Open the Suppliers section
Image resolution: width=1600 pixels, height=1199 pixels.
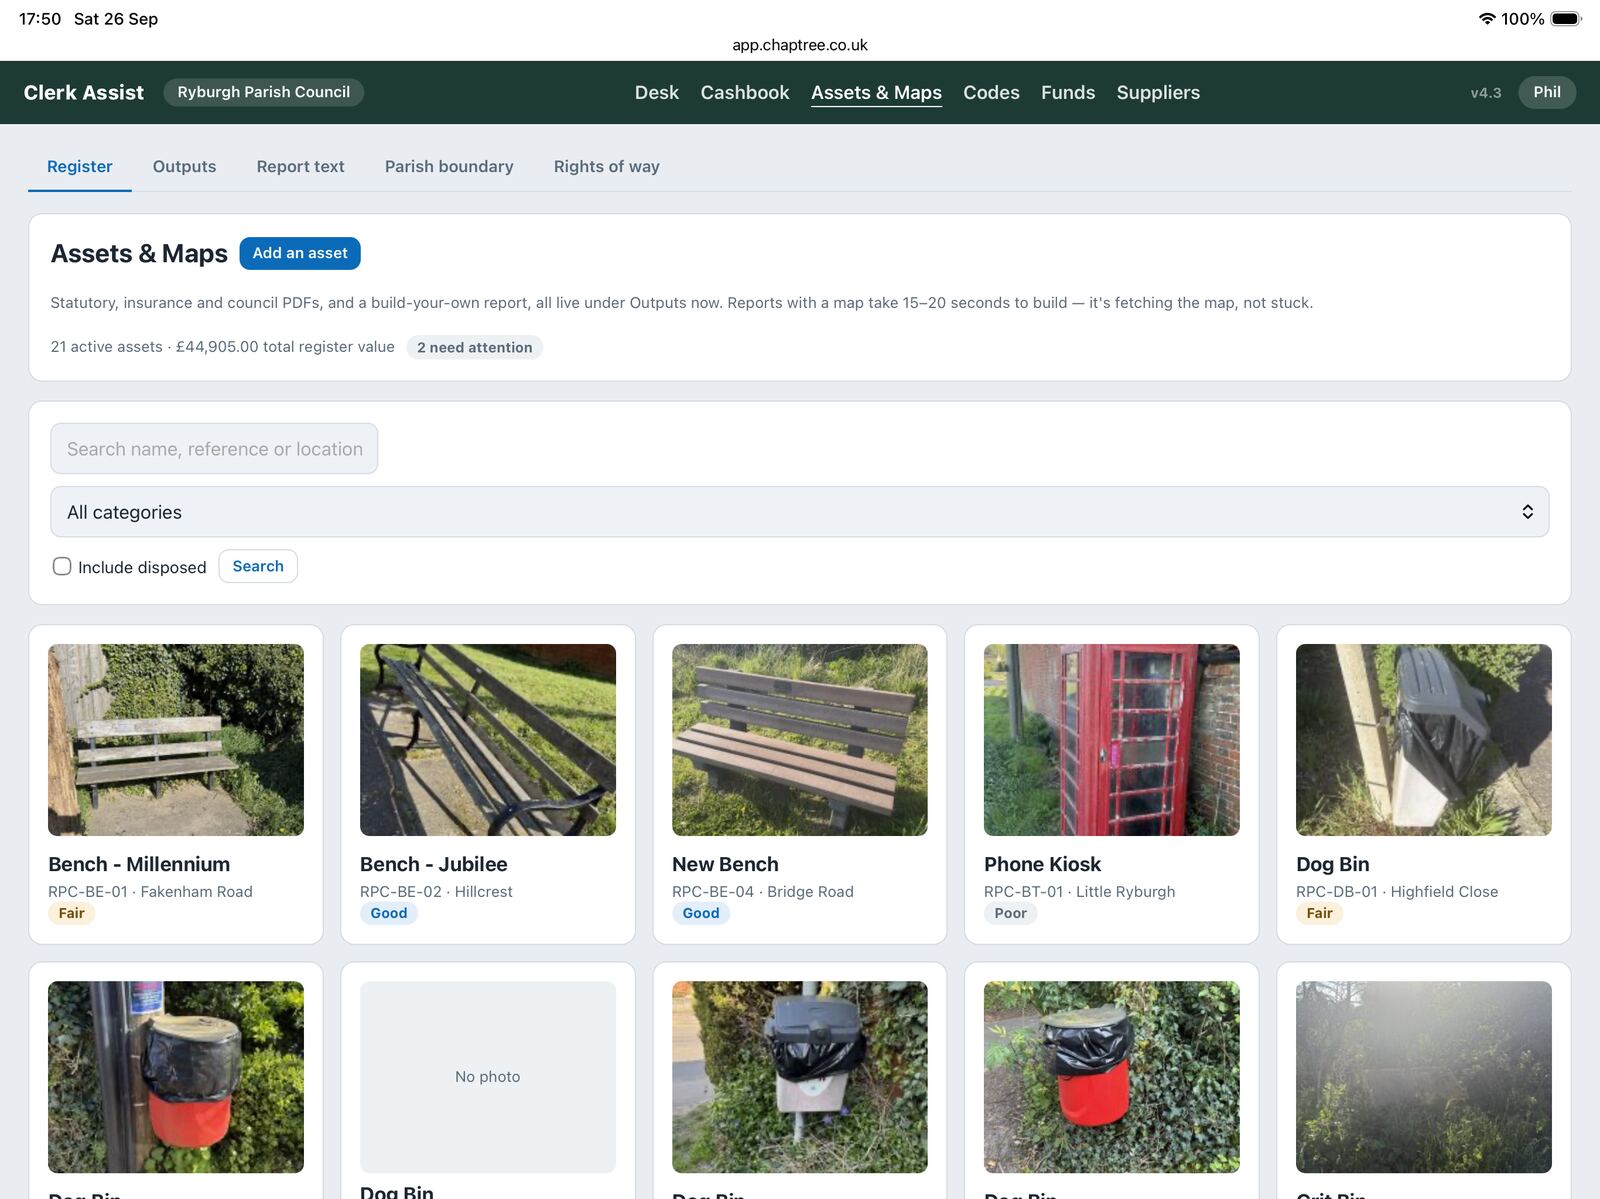[1158, 92]
